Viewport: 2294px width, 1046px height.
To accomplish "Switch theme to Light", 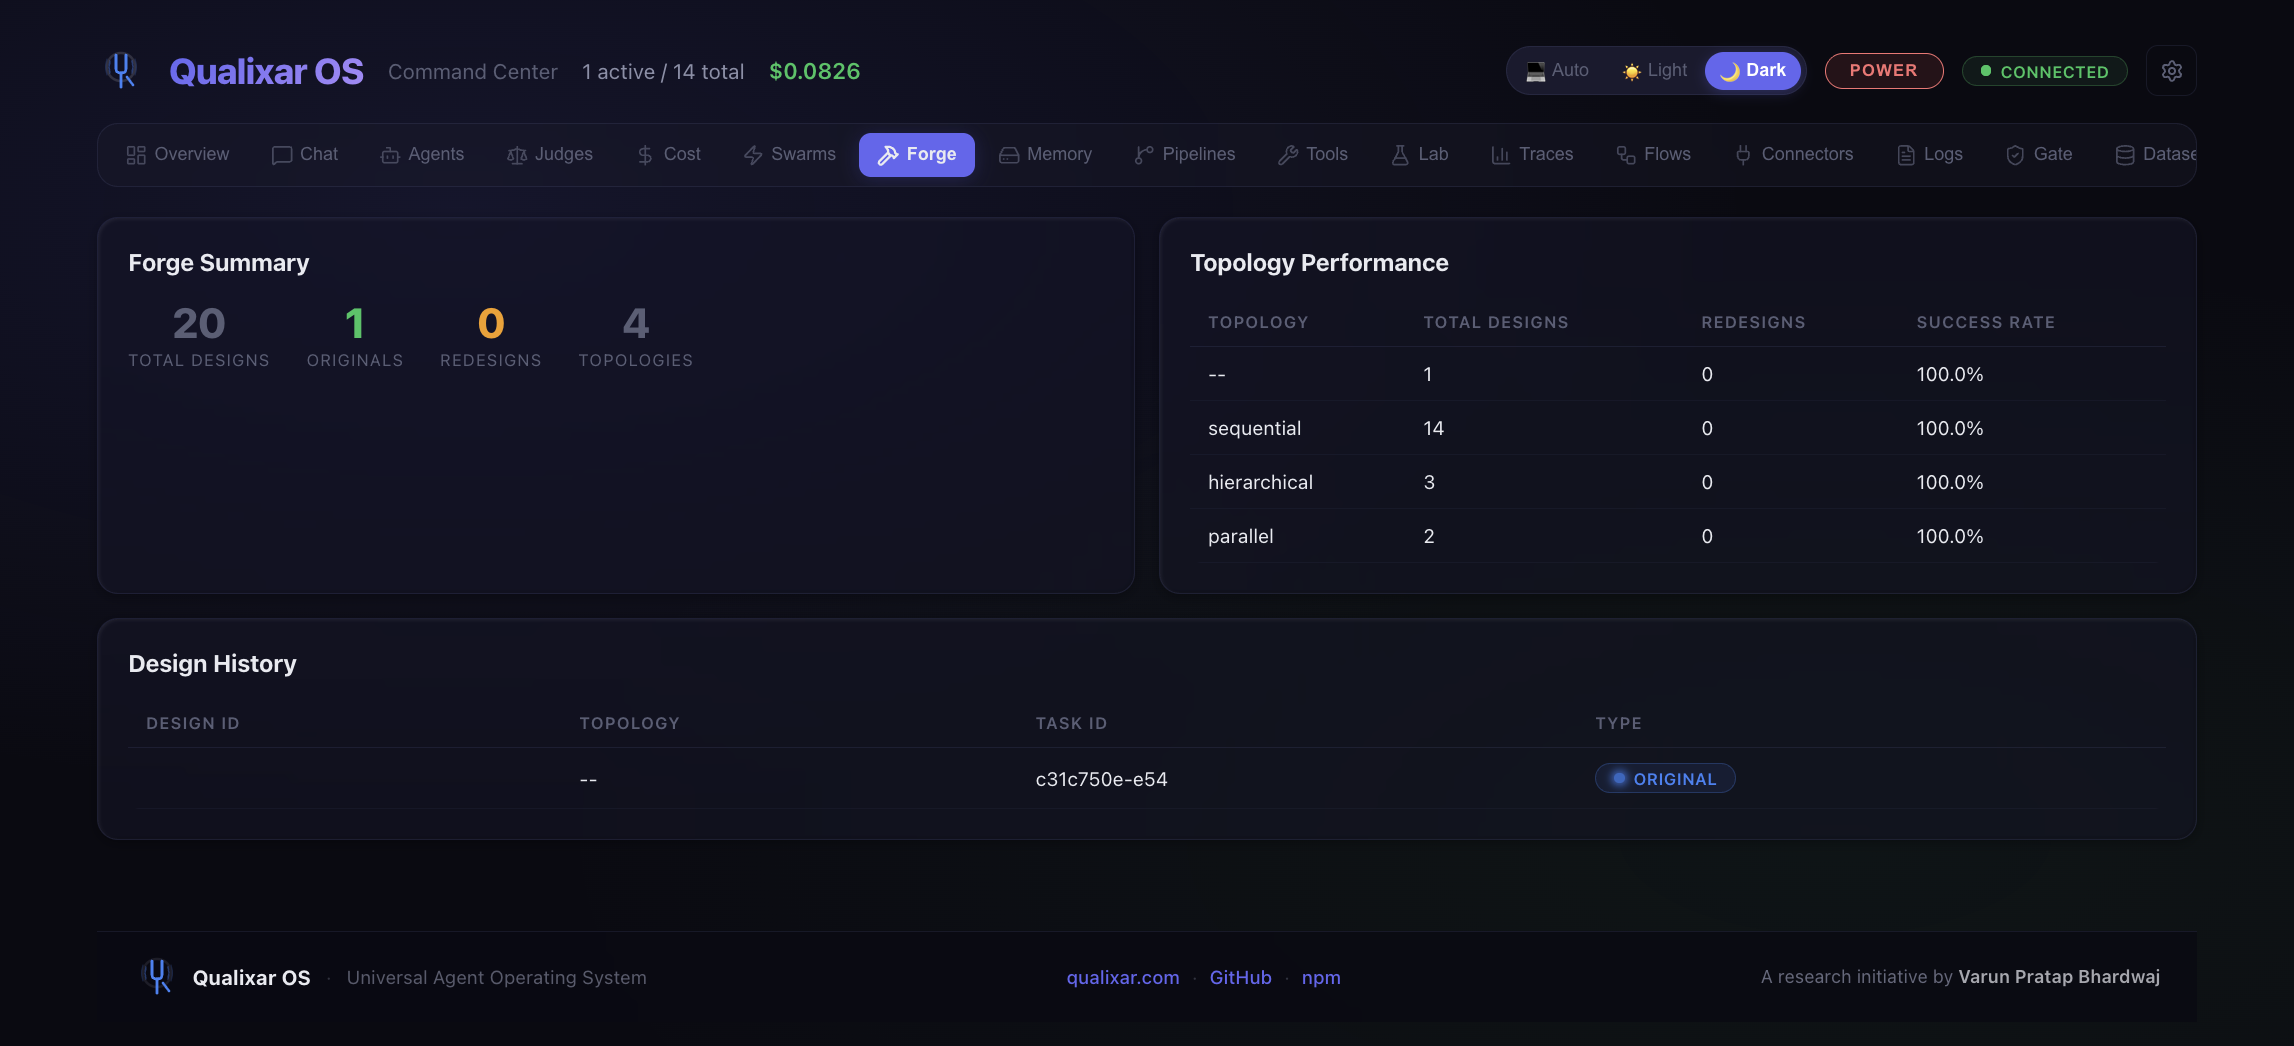I will pos(1654,71).
